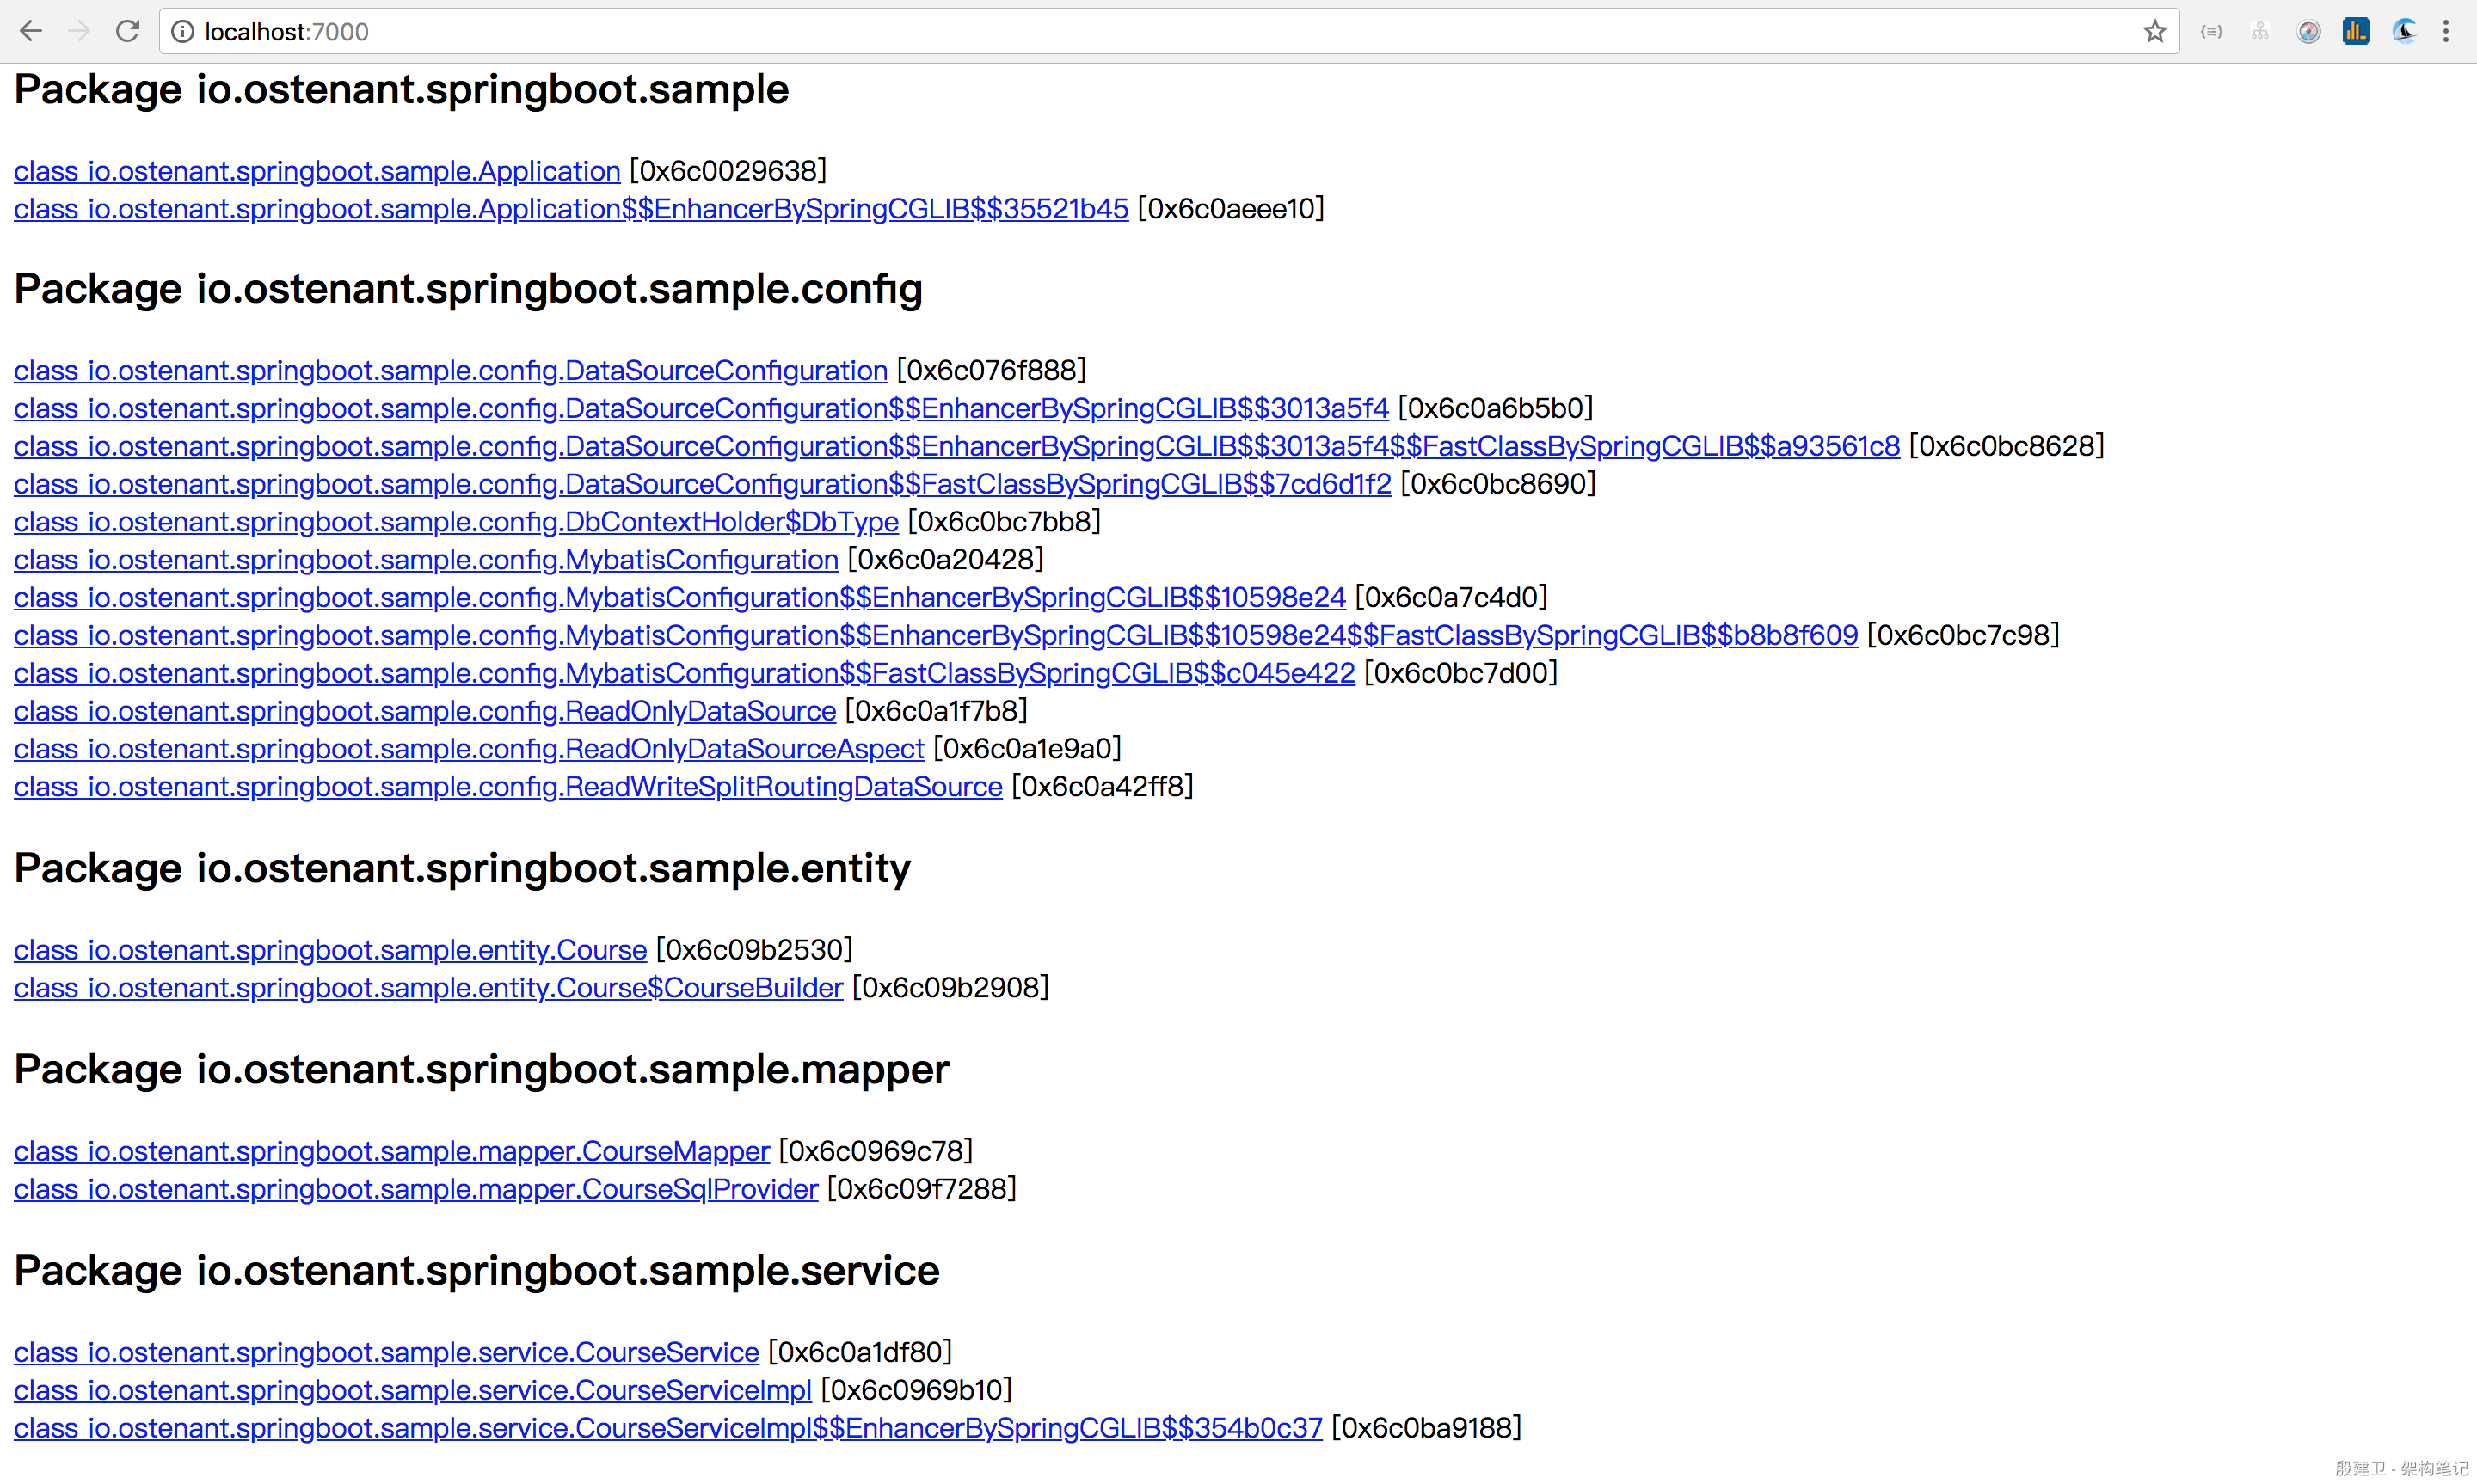Image resolution: width=2477 pixels, height=1484 pixels.
Task: Open the mapper.CourseMapper class link
Action: (392, 1152)
